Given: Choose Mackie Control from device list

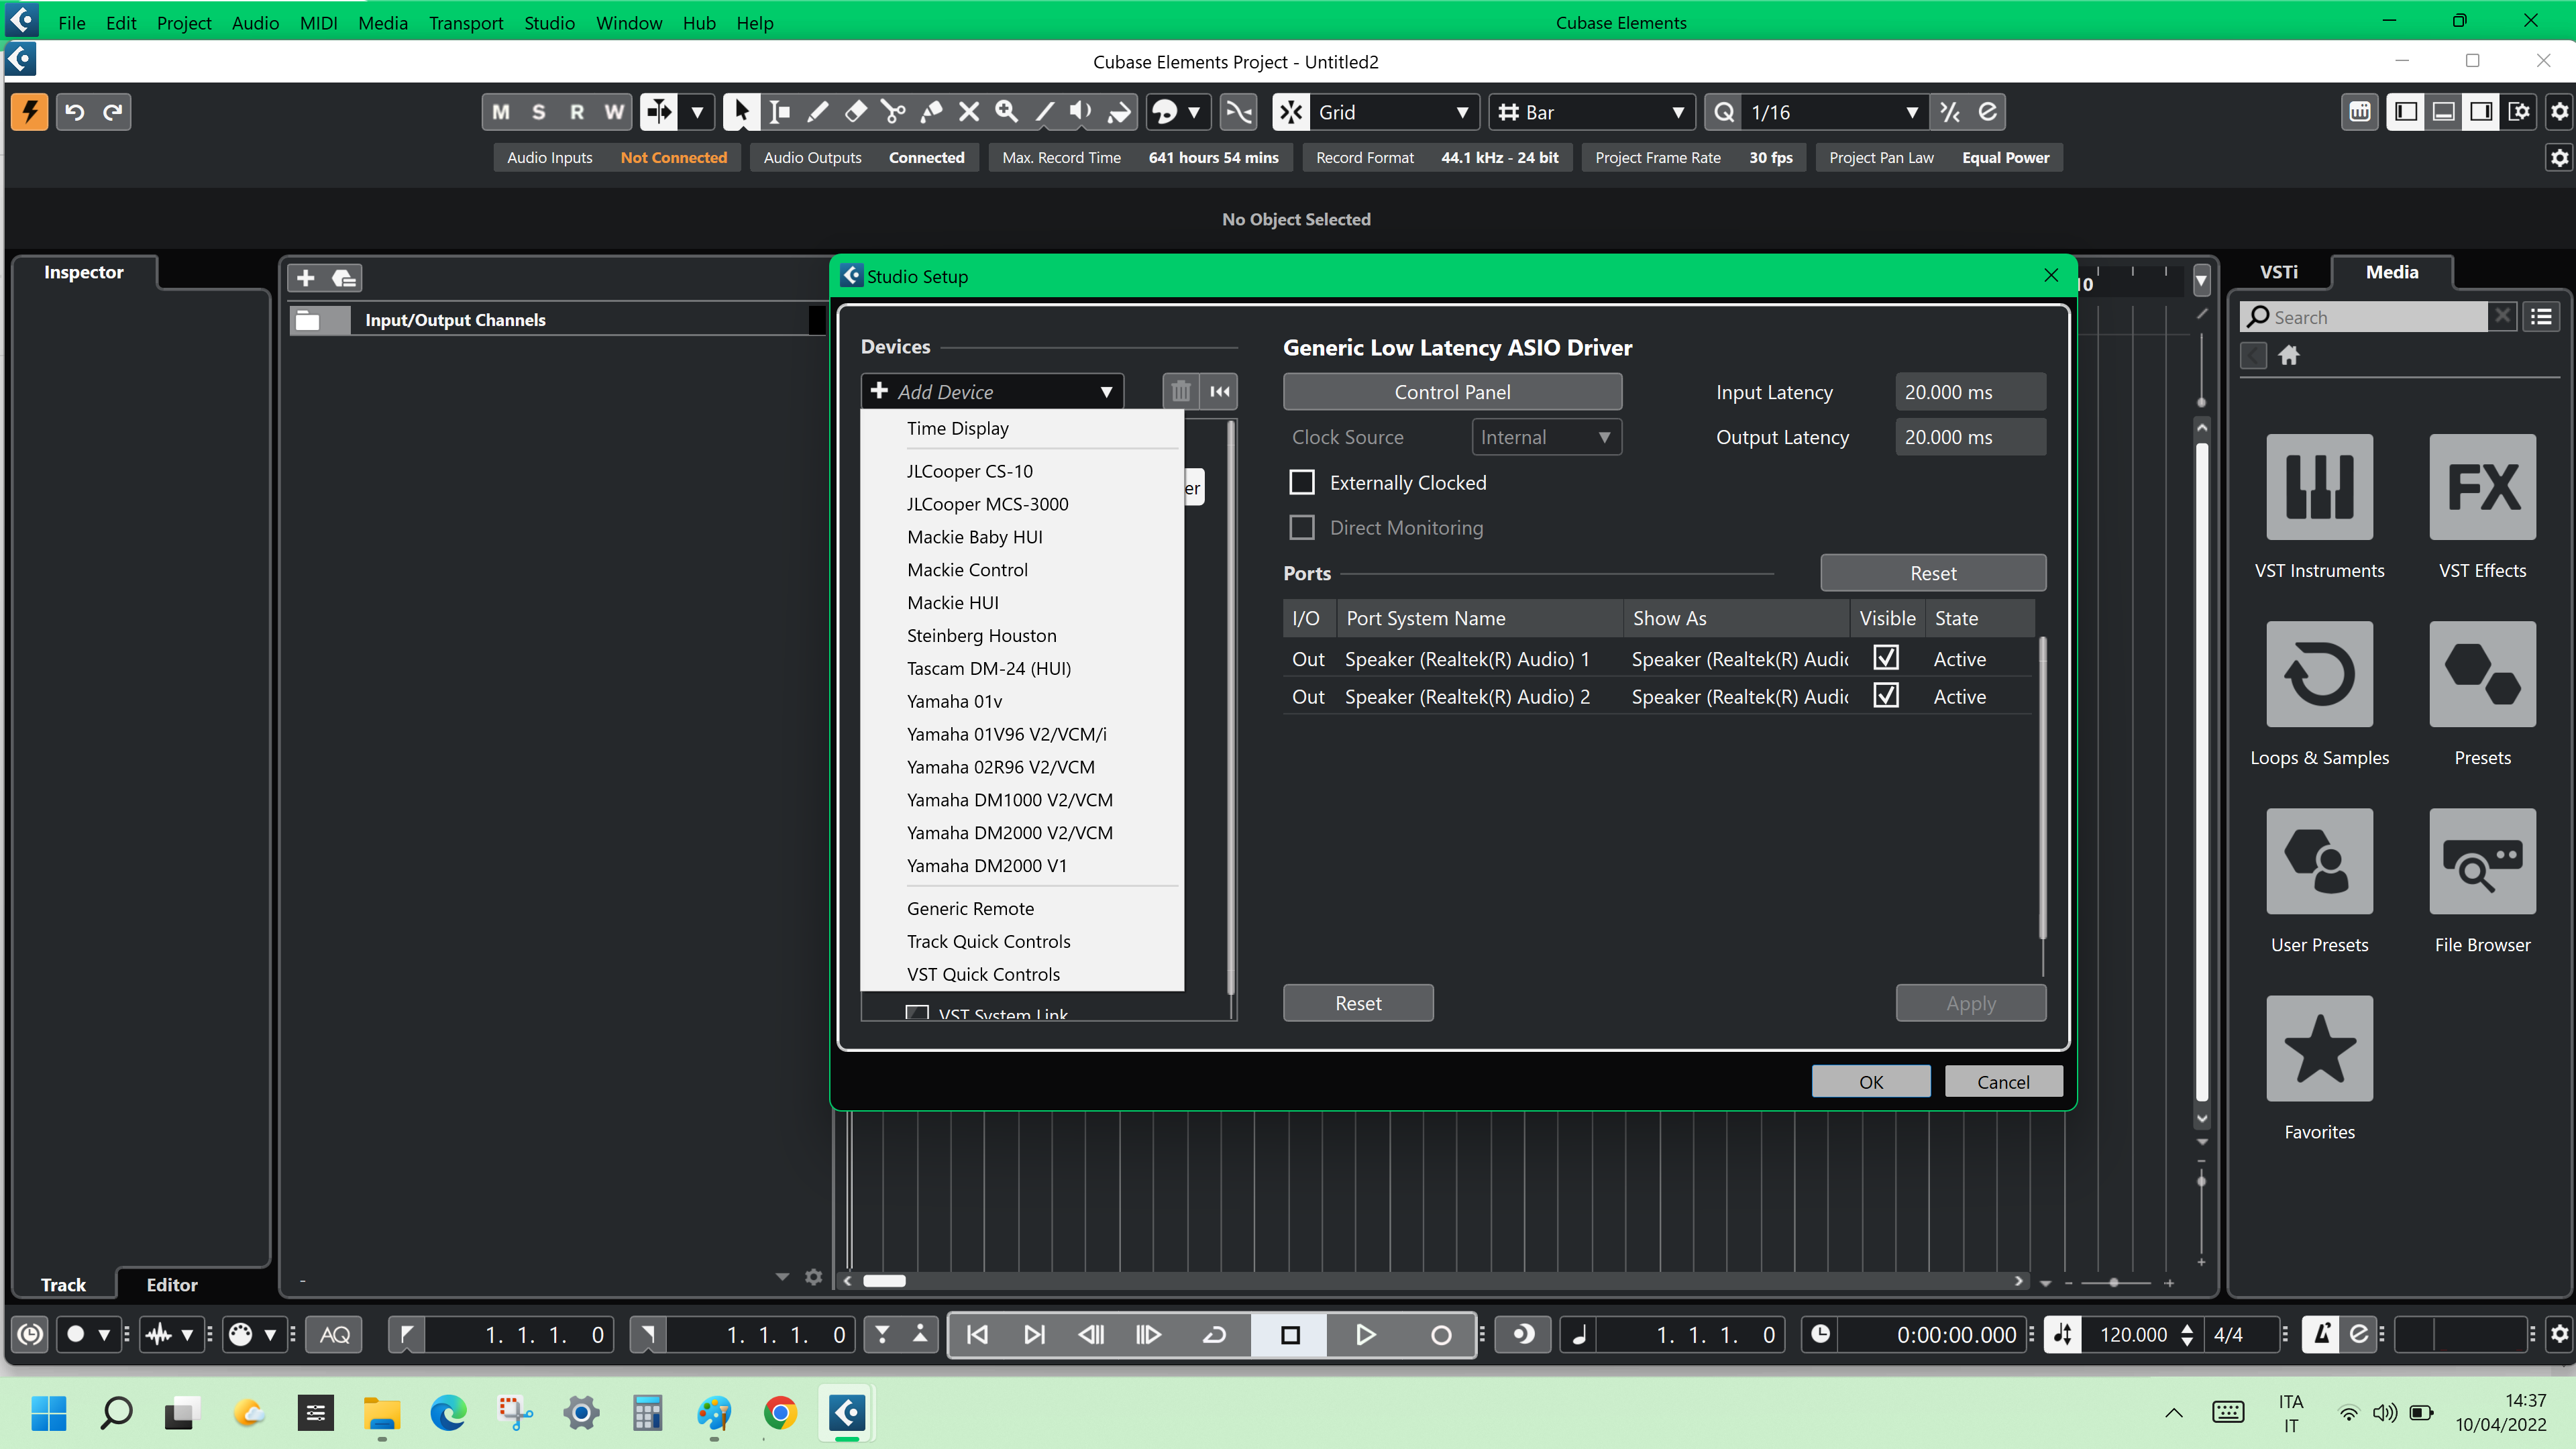Looking at the screenshot, I should coord(967,570).
